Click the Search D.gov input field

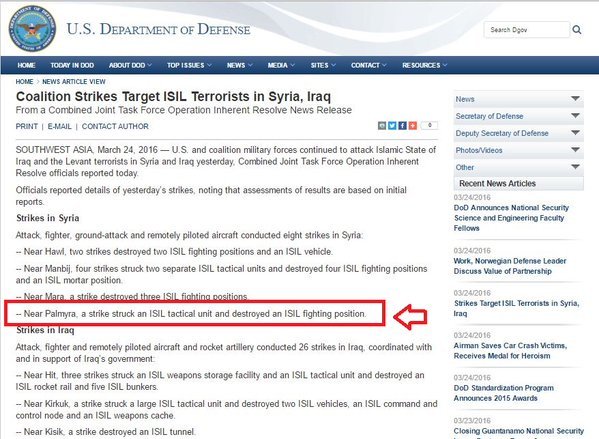point(526,30)
